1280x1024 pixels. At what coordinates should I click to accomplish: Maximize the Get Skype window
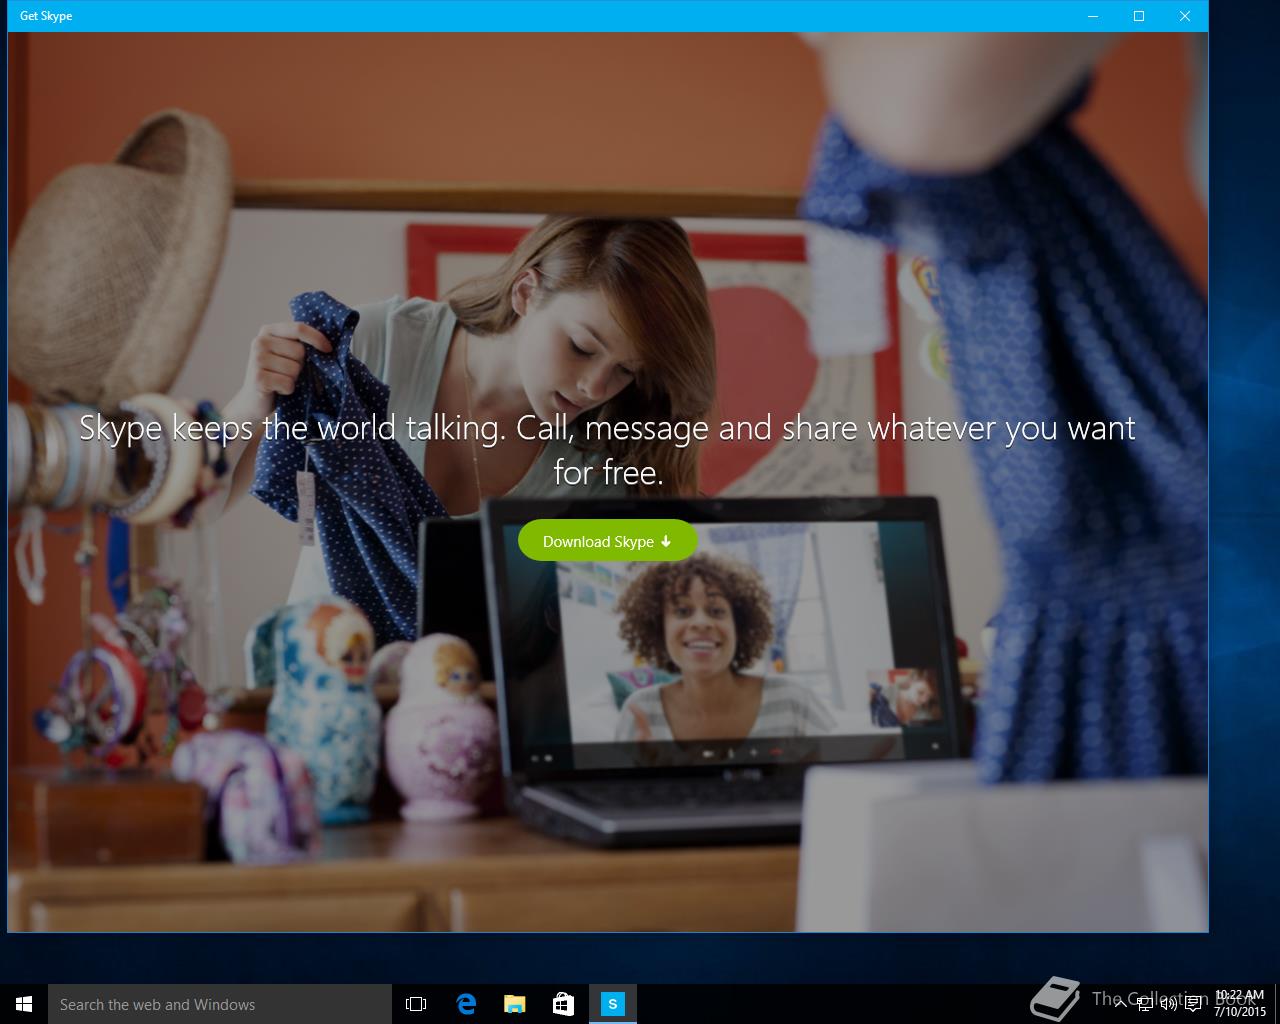[x=1139, y=16]
